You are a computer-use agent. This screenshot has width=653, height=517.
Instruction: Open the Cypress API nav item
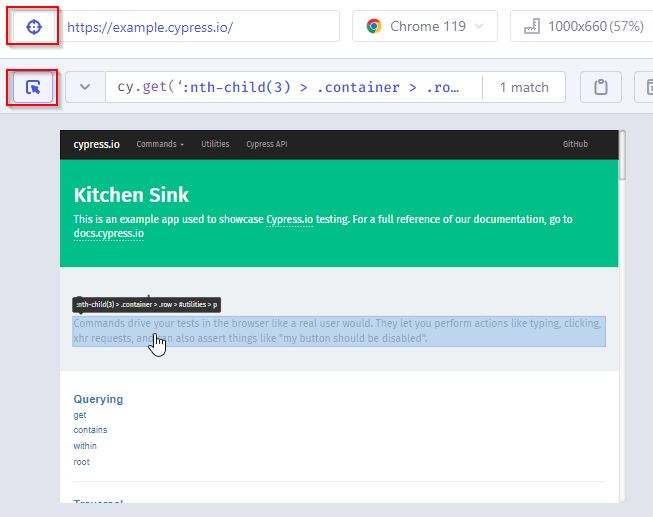click(x=267, y=144)
